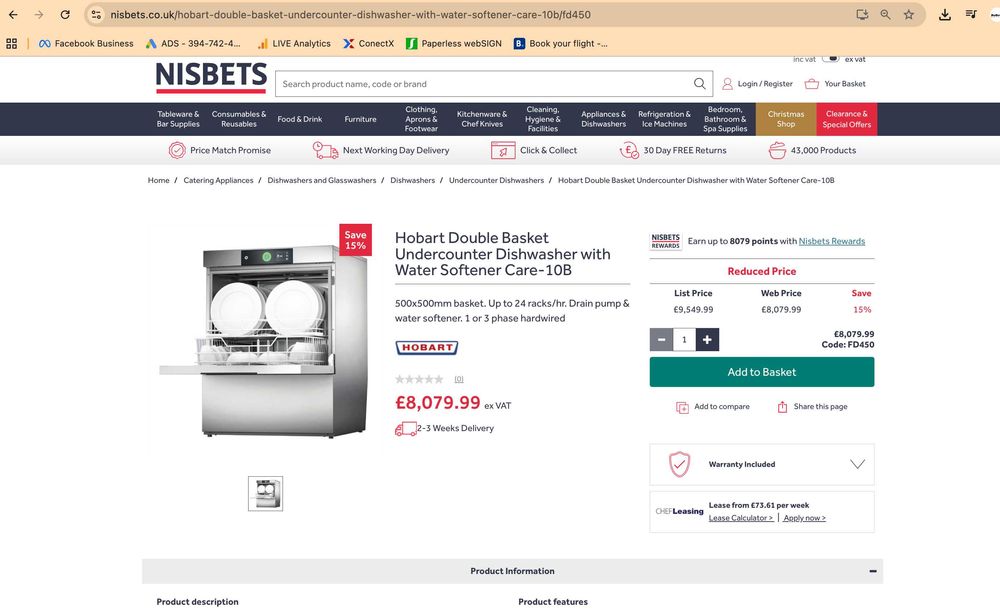Decrease quantity with the minus button
Screen dimensions: 1000x614
[661, 340]
